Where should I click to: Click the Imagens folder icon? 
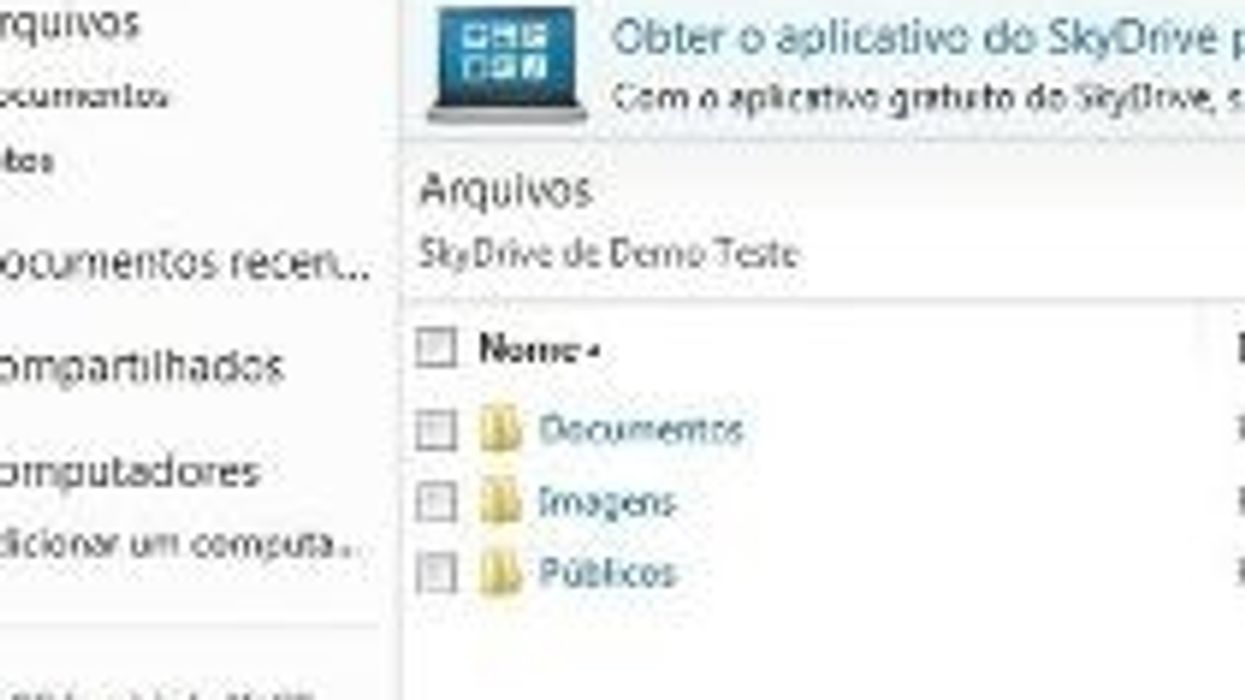[500, 502]
